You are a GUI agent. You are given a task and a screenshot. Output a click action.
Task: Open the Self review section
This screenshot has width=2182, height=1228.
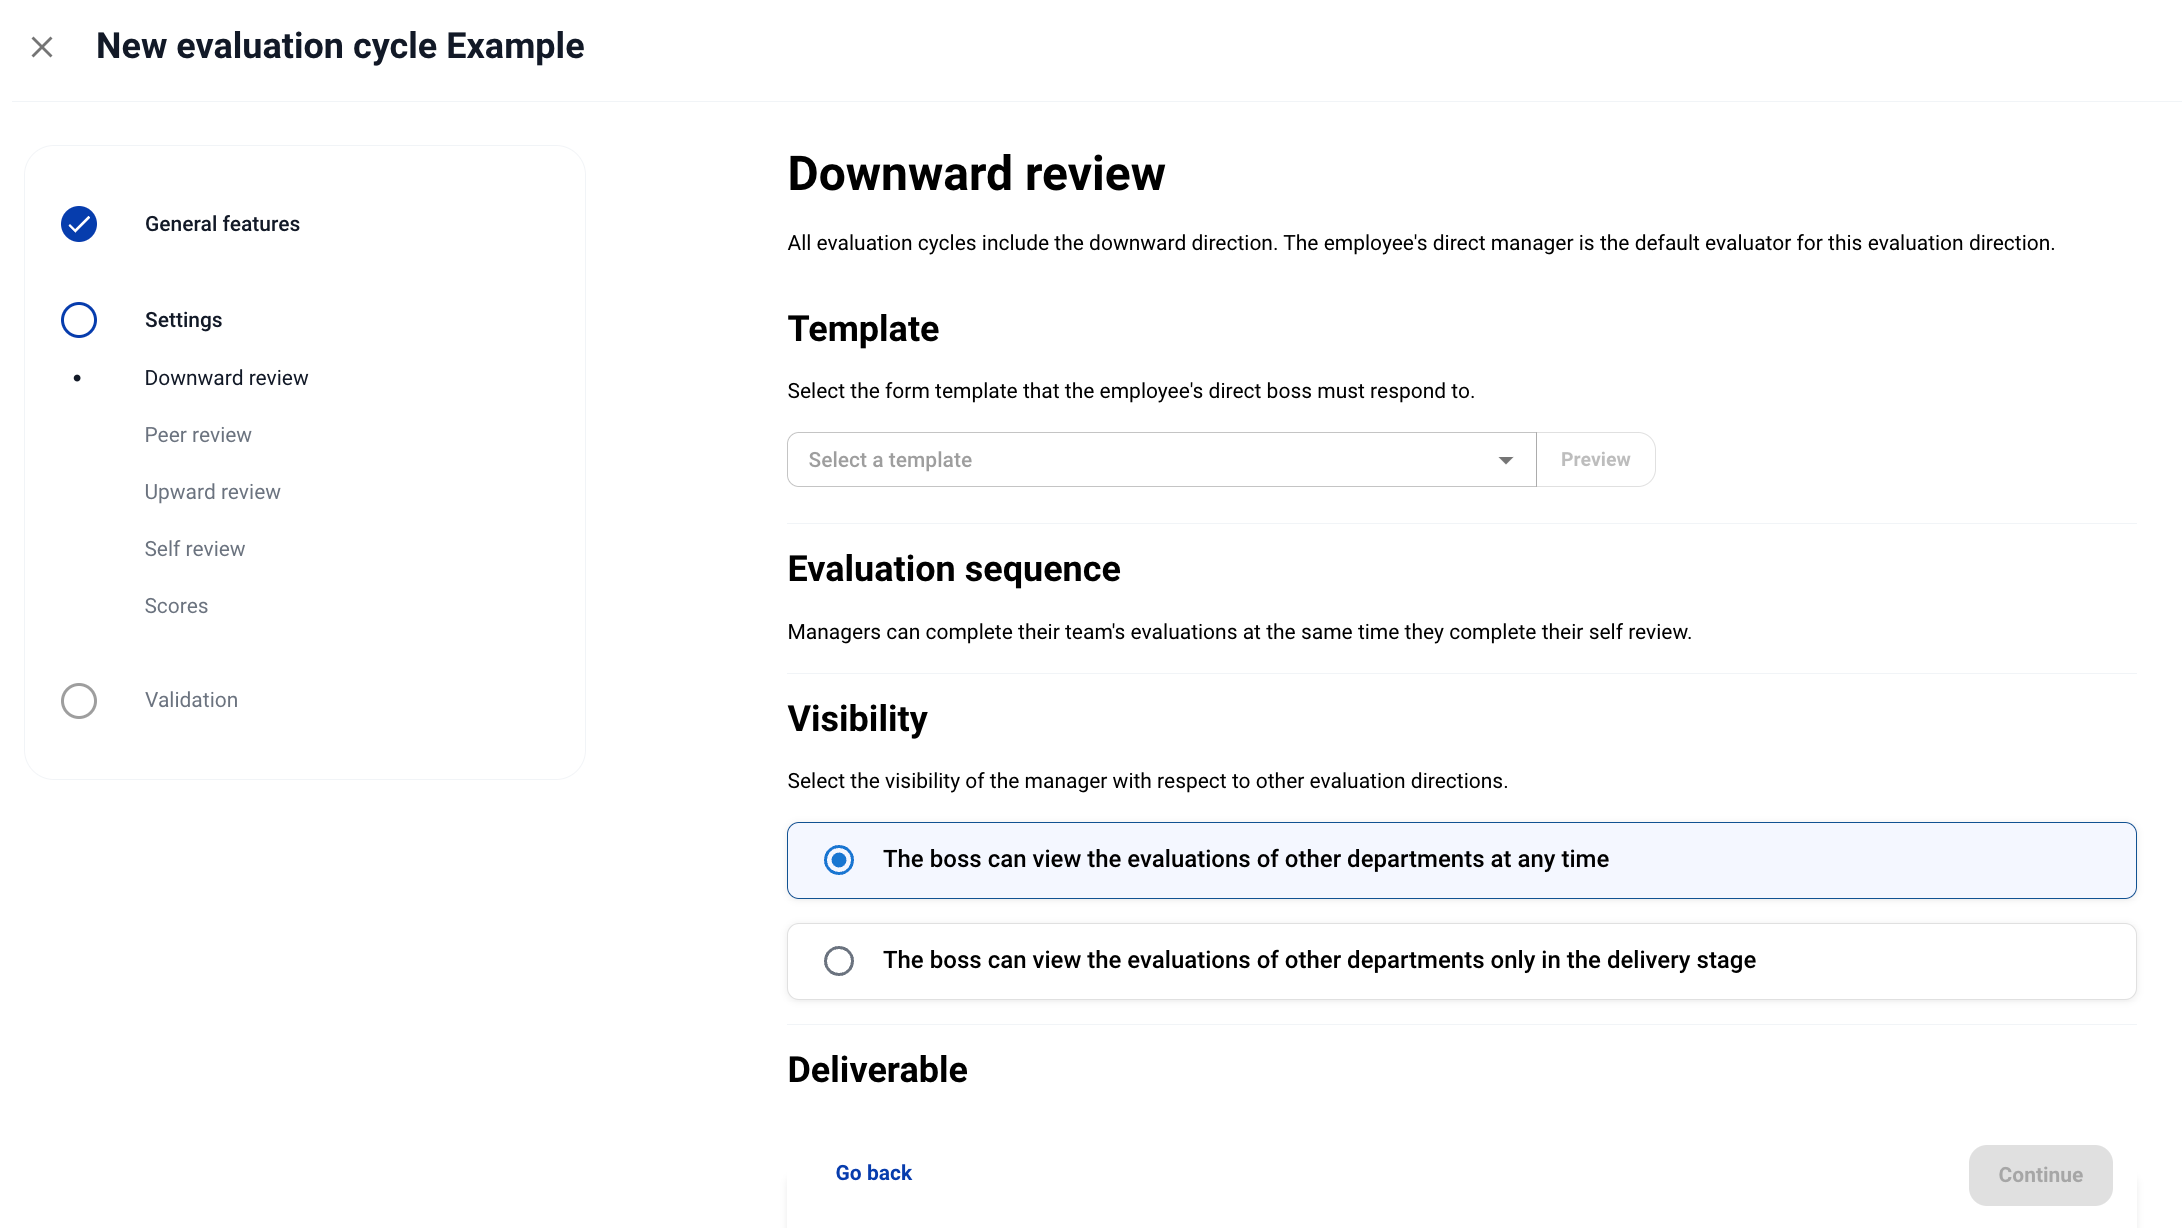point(194,549)
